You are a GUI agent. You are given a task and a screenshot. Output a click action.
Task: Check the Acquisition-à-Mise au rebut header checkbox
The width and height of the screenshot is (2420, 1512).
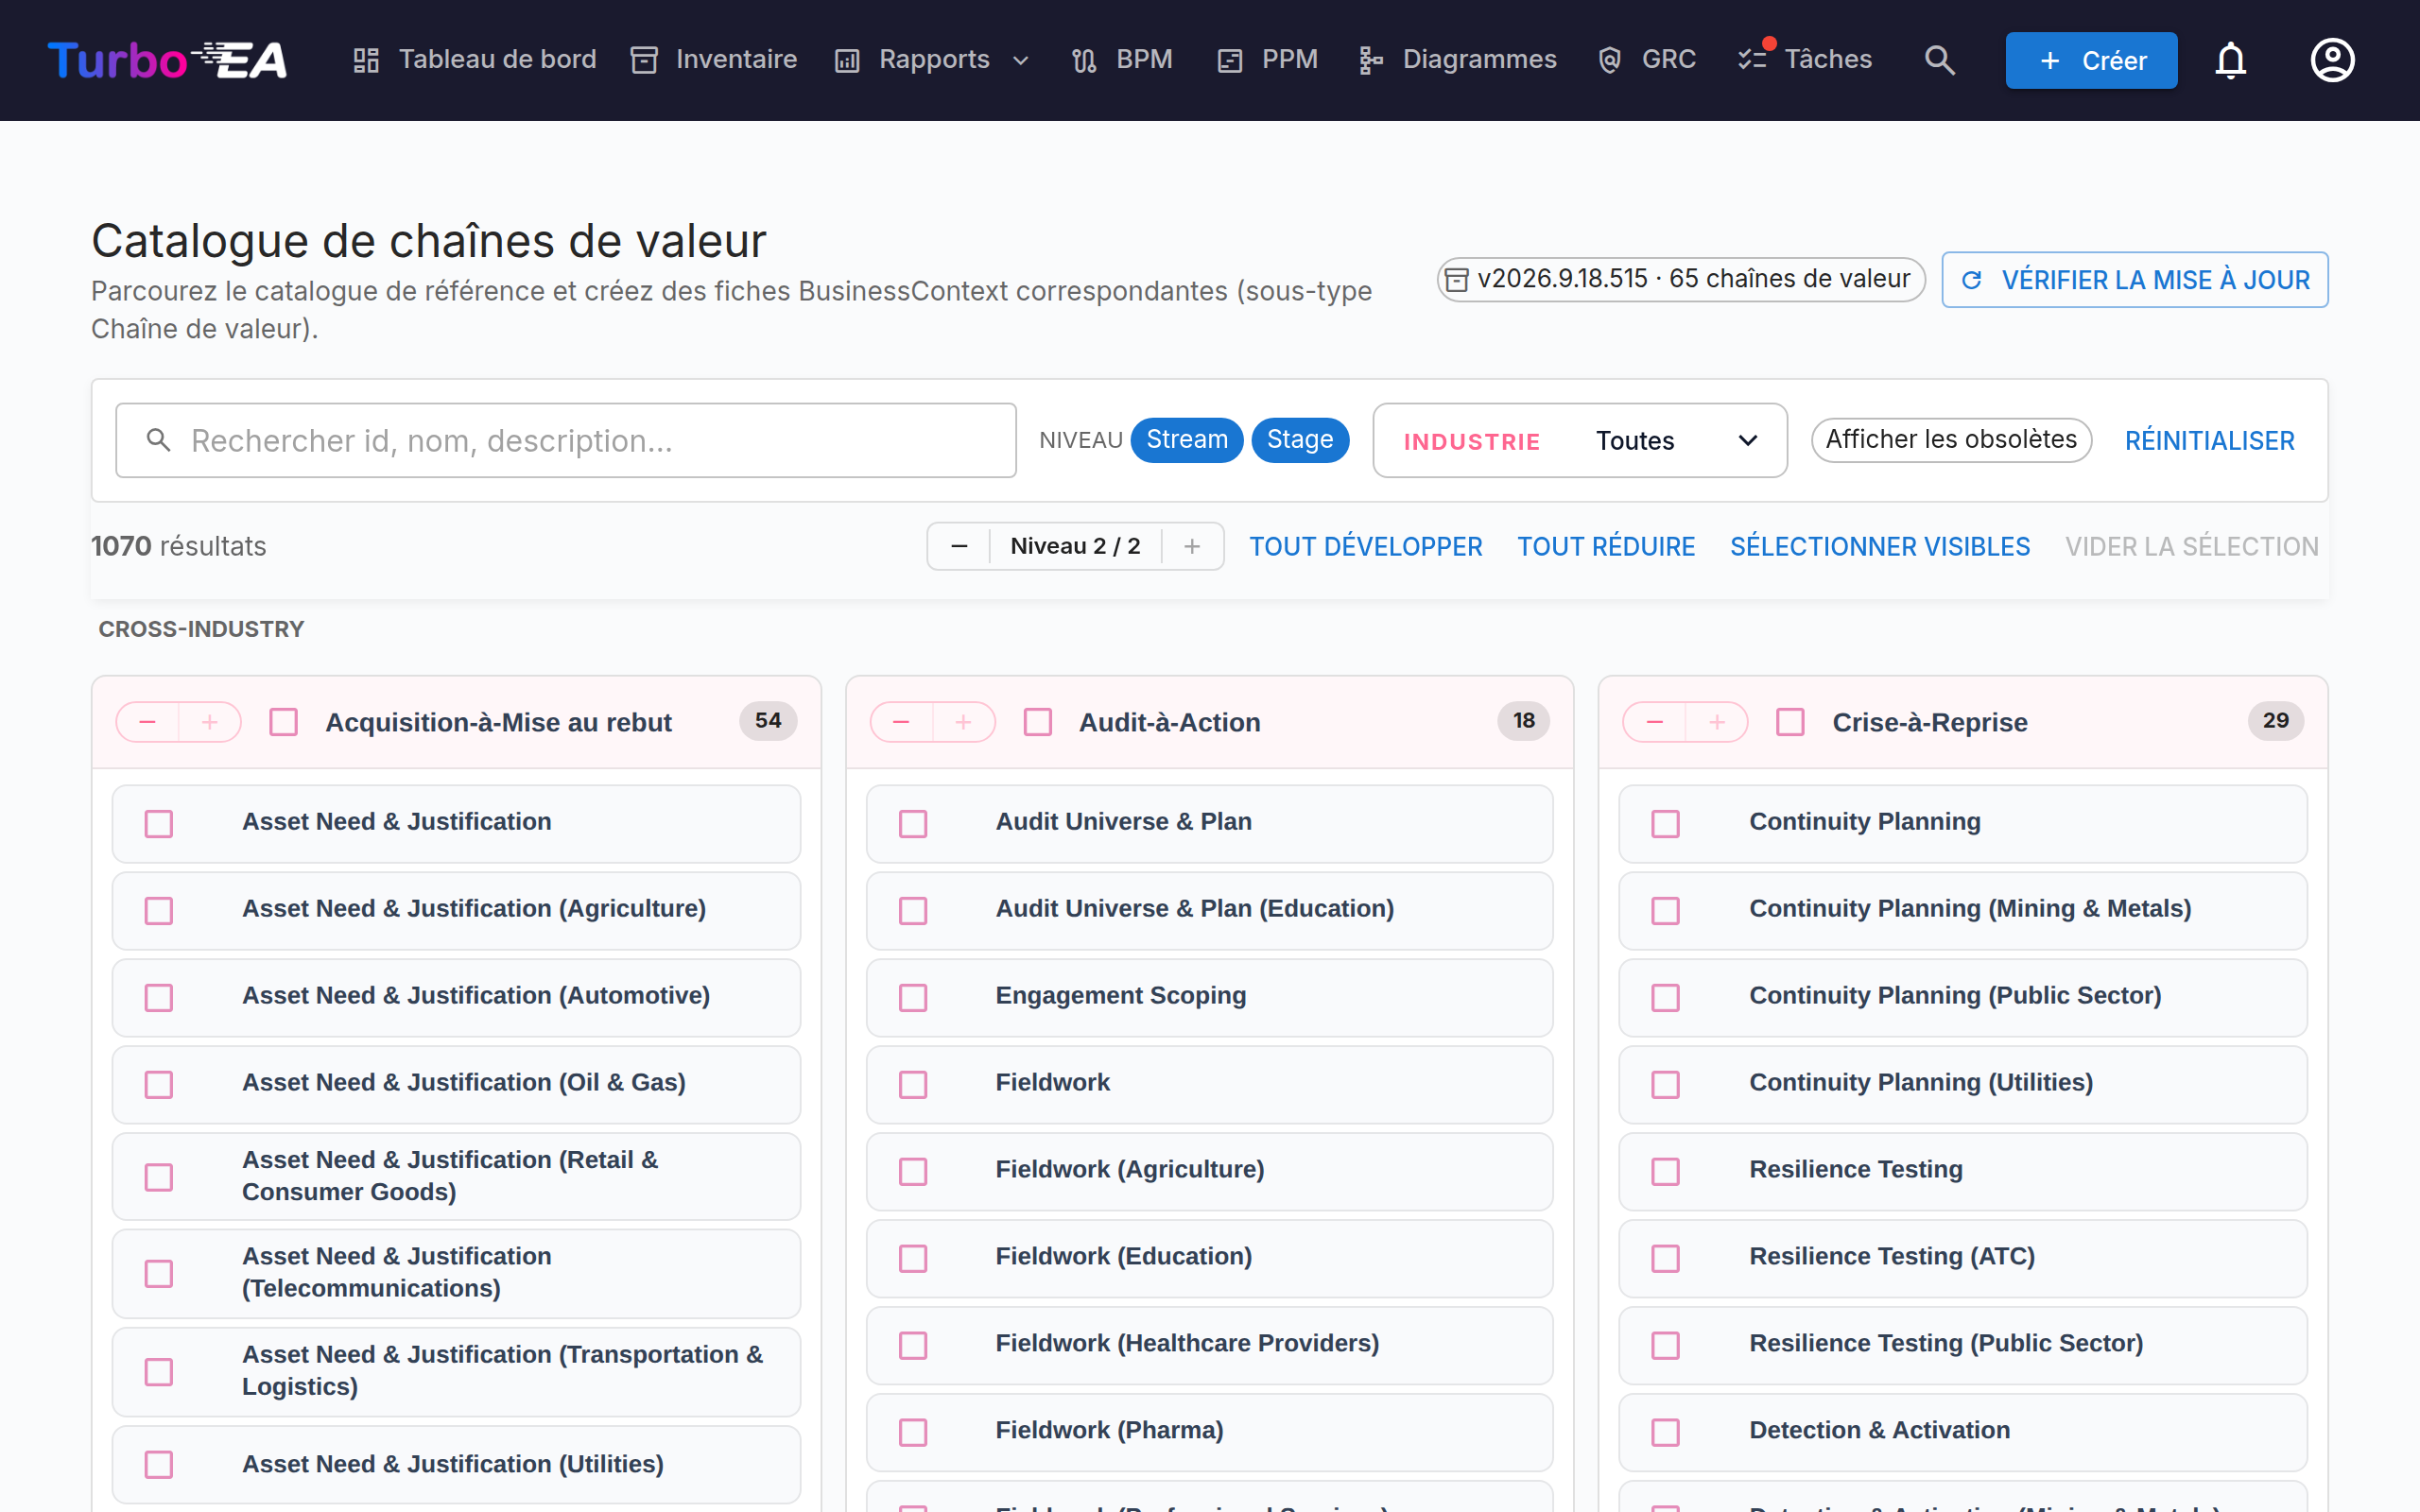coord(284,722)
